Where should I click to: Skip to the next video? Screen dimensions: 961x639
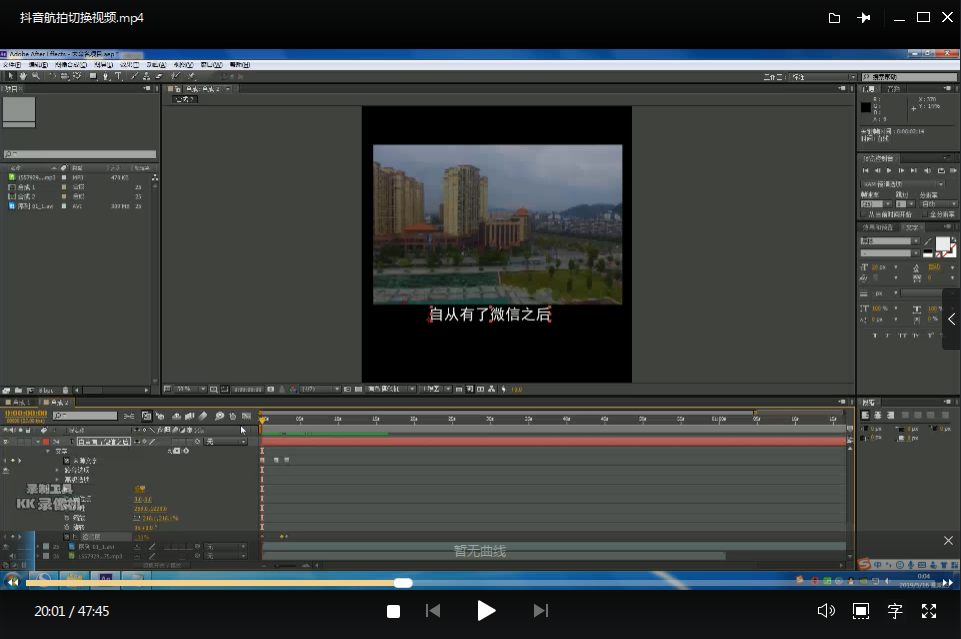[x=540, y=611]
